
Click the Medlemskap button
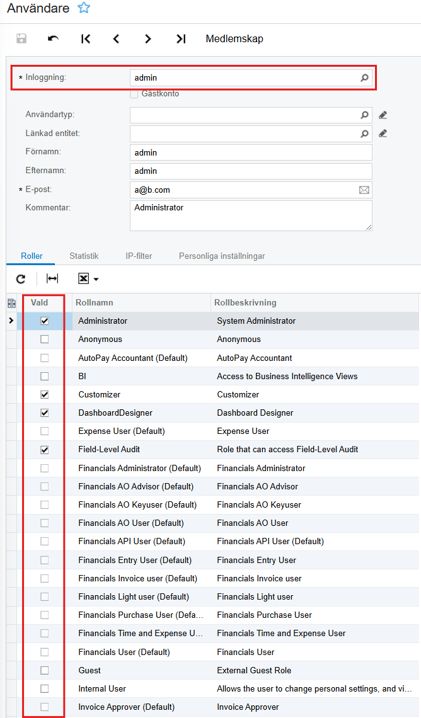pos(234,39)
